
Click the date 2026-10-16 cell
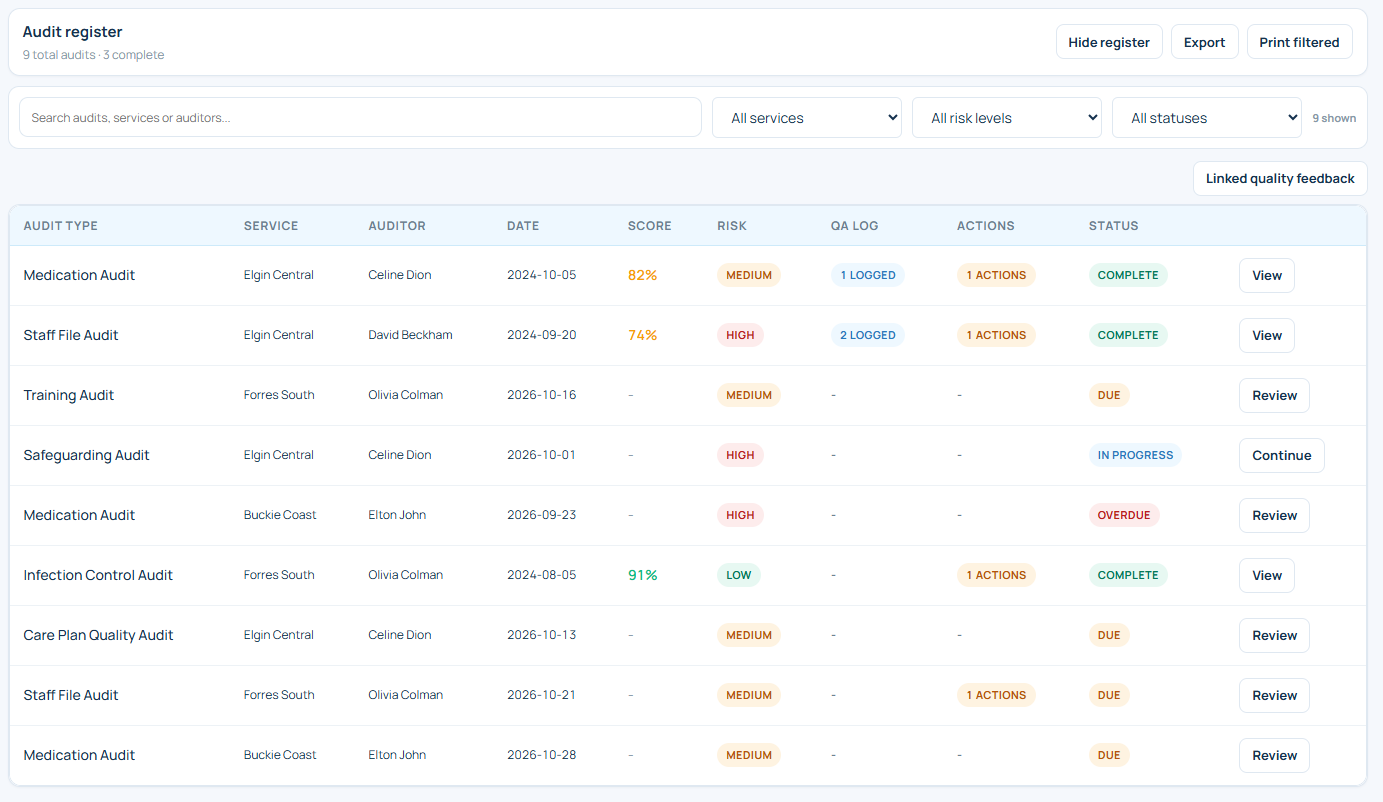542,395
